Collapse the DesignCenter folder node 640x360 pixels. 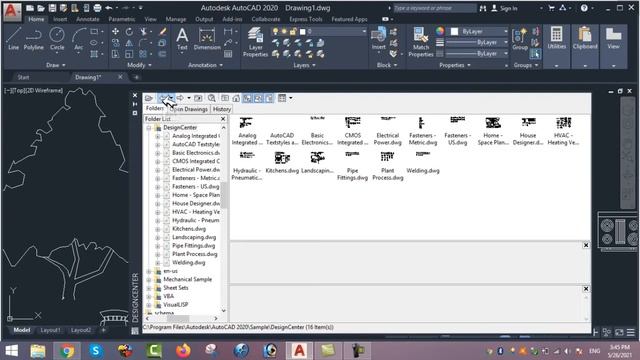pos(149,128)
